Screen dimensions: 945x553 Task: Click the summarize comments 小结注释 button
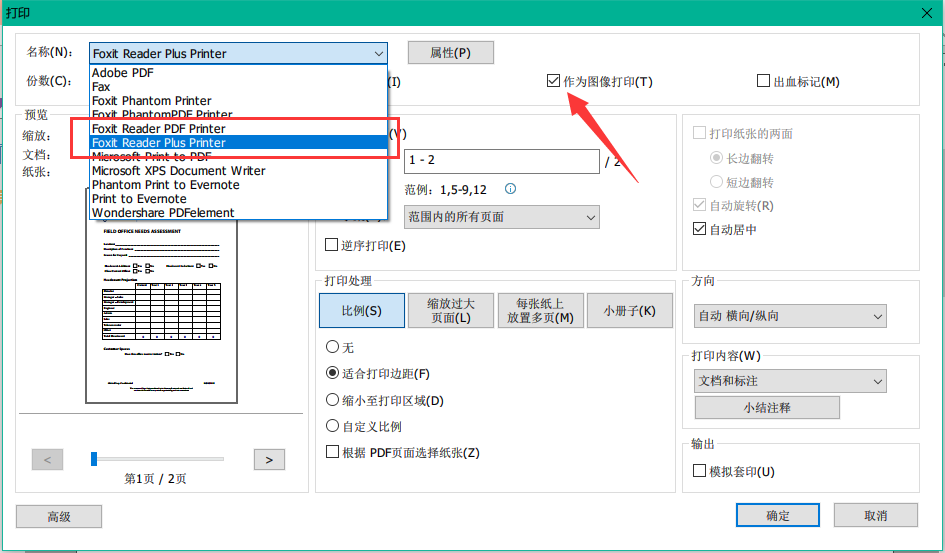click(767, 407)
